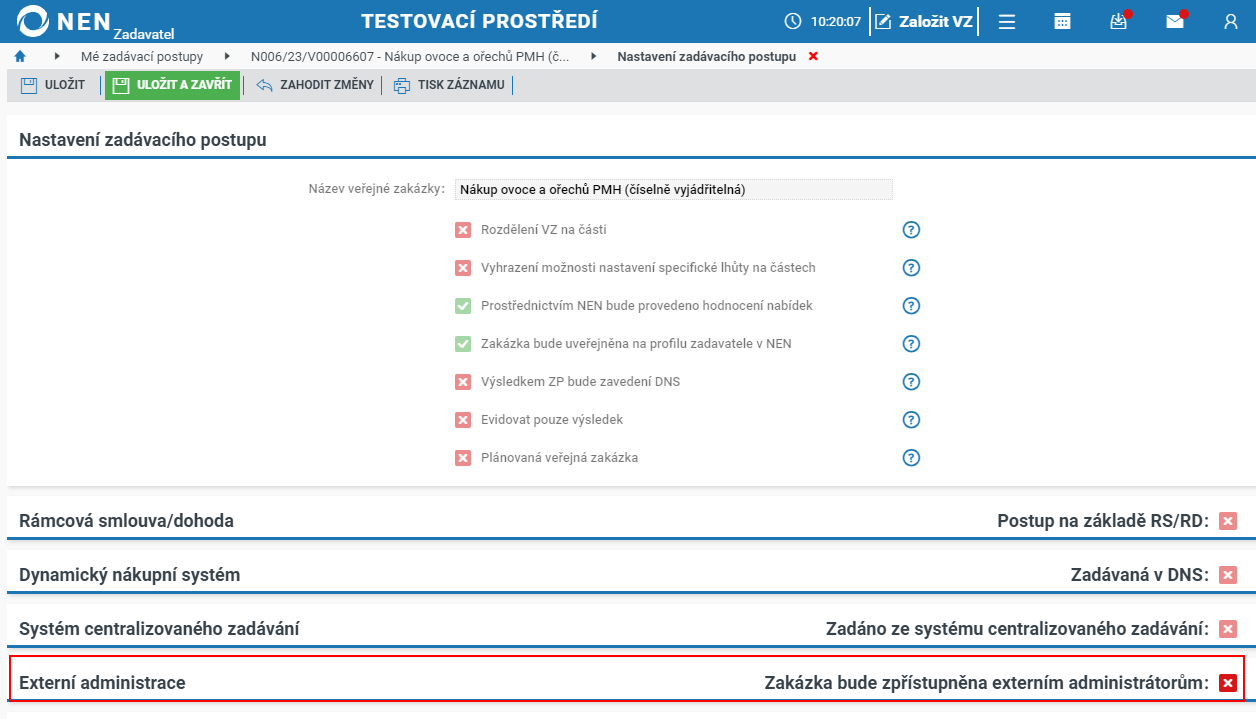Expand arrow before Nastavení zadávacího postupu breadcrumb
The height and width of the screenshot is (719, 1256).
pos(594,57)
